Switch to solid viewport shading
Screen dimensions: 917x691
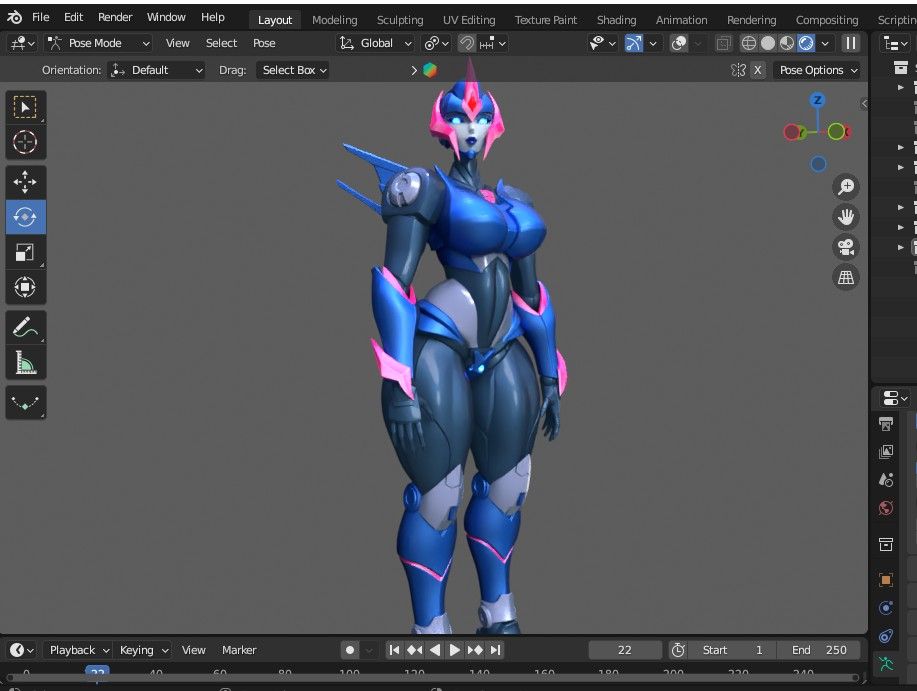pyautogui.click(x=768, y=43)
